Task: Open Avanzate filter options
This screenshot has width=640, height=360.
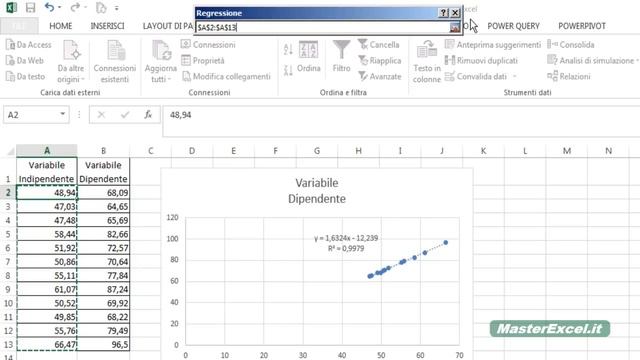Action: click(x=380, y=76)
